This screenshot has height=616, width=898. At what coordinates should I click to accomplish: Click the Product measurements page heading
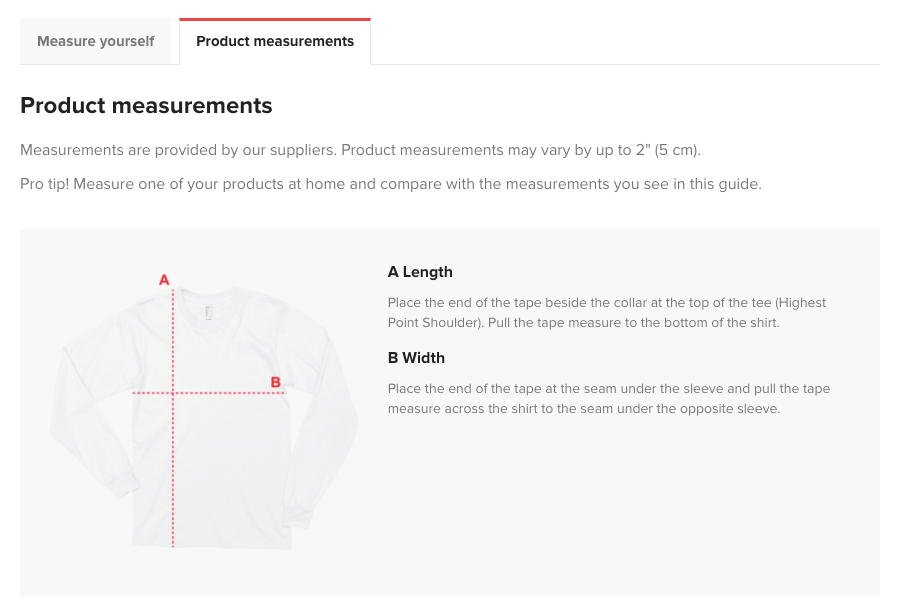click(146, 105)
